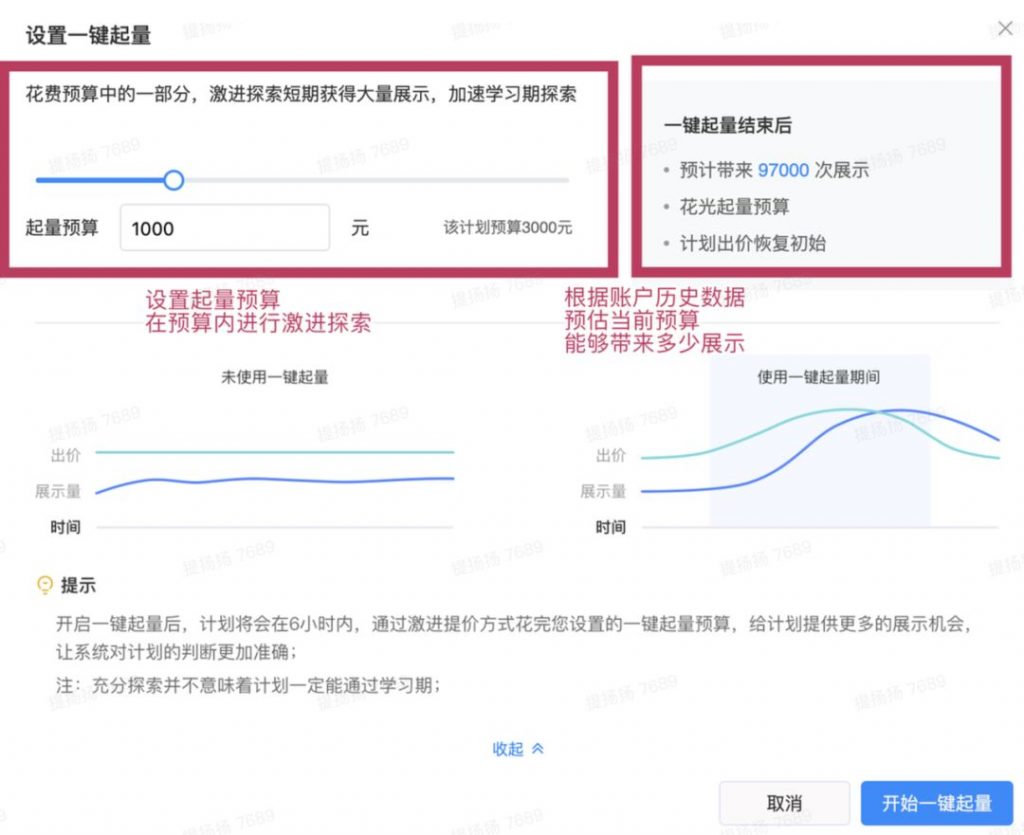
Task: Close the 设置一键起量 dialog
Action: [x=1006, y=28]
